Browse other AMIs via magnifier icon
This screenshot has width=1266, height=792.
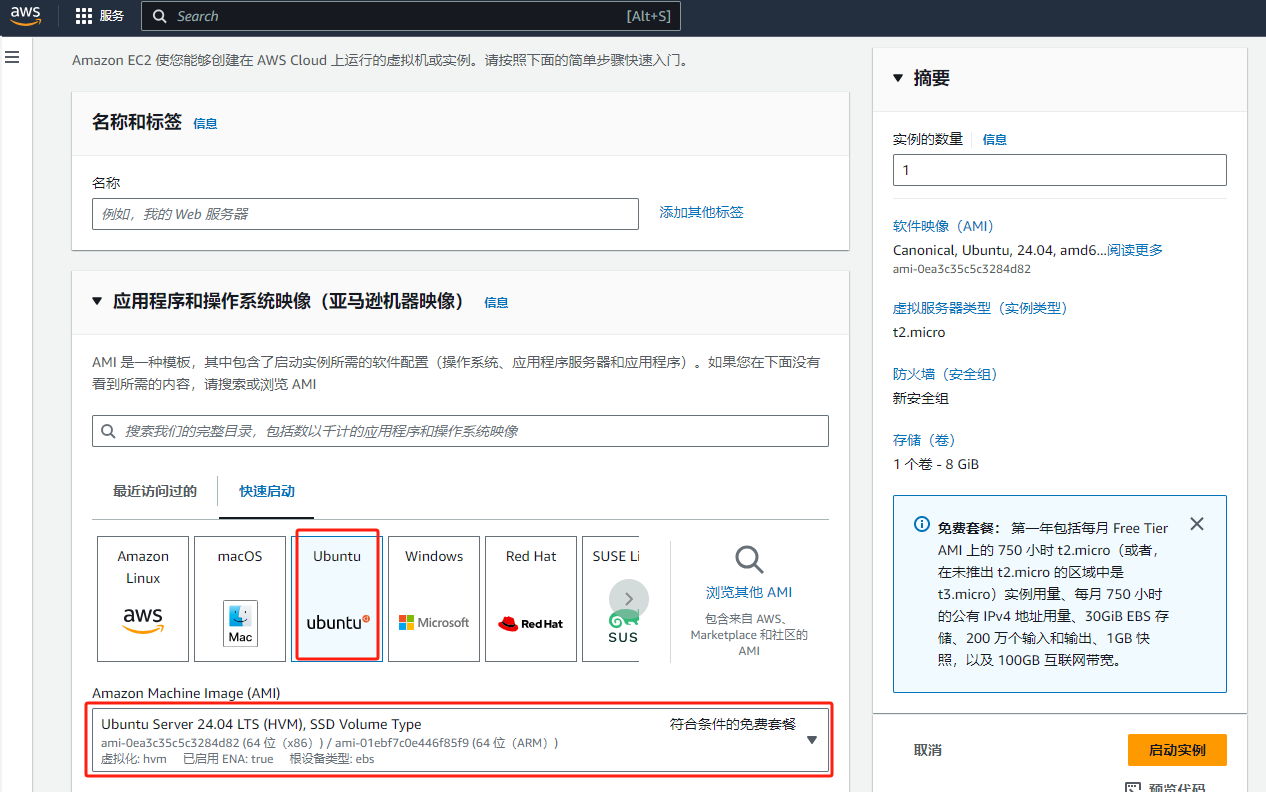coord(749,560)
